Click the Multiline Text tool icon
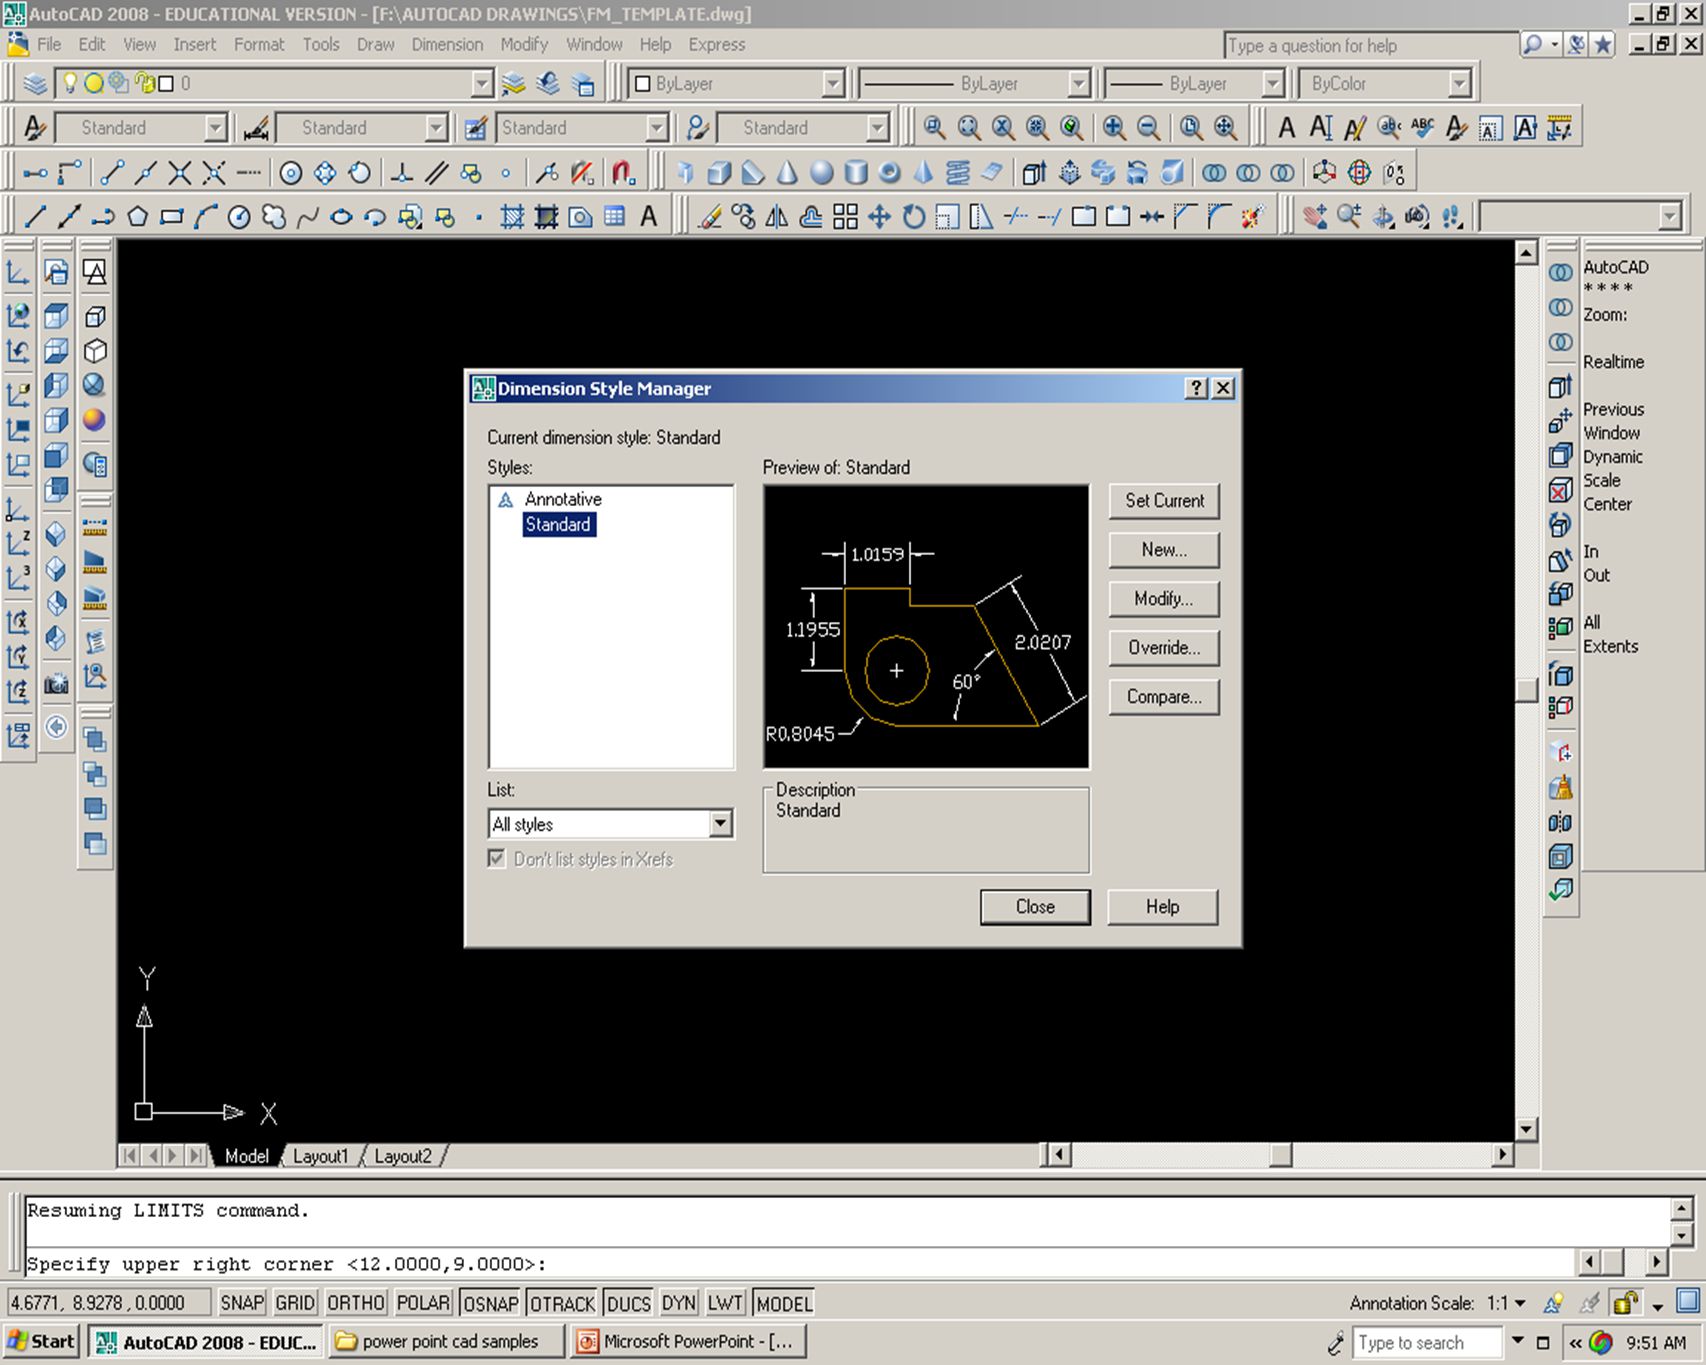 click(x=648, y=216)
